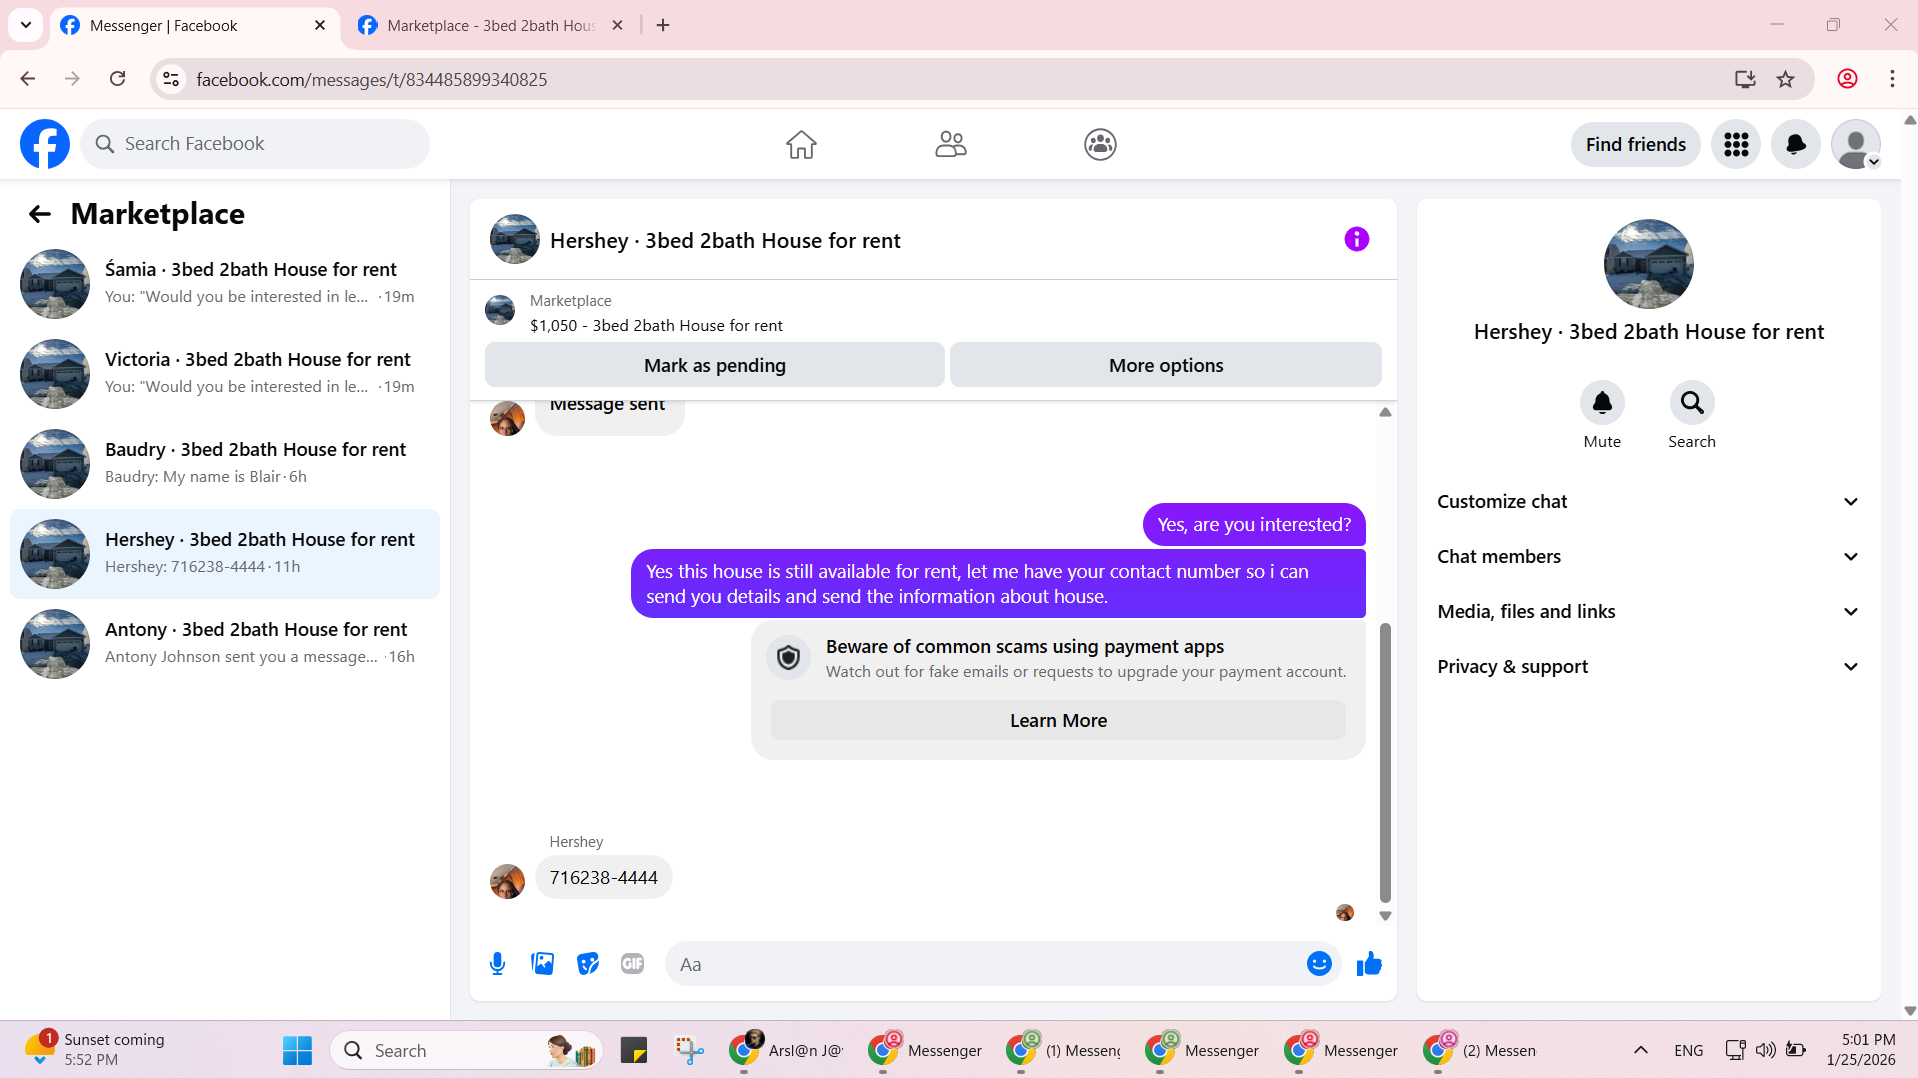Image resolution: width=1918 pixels, height=1078 pixels.
Task: Click Find friends button
Action: coord(1636,145)
